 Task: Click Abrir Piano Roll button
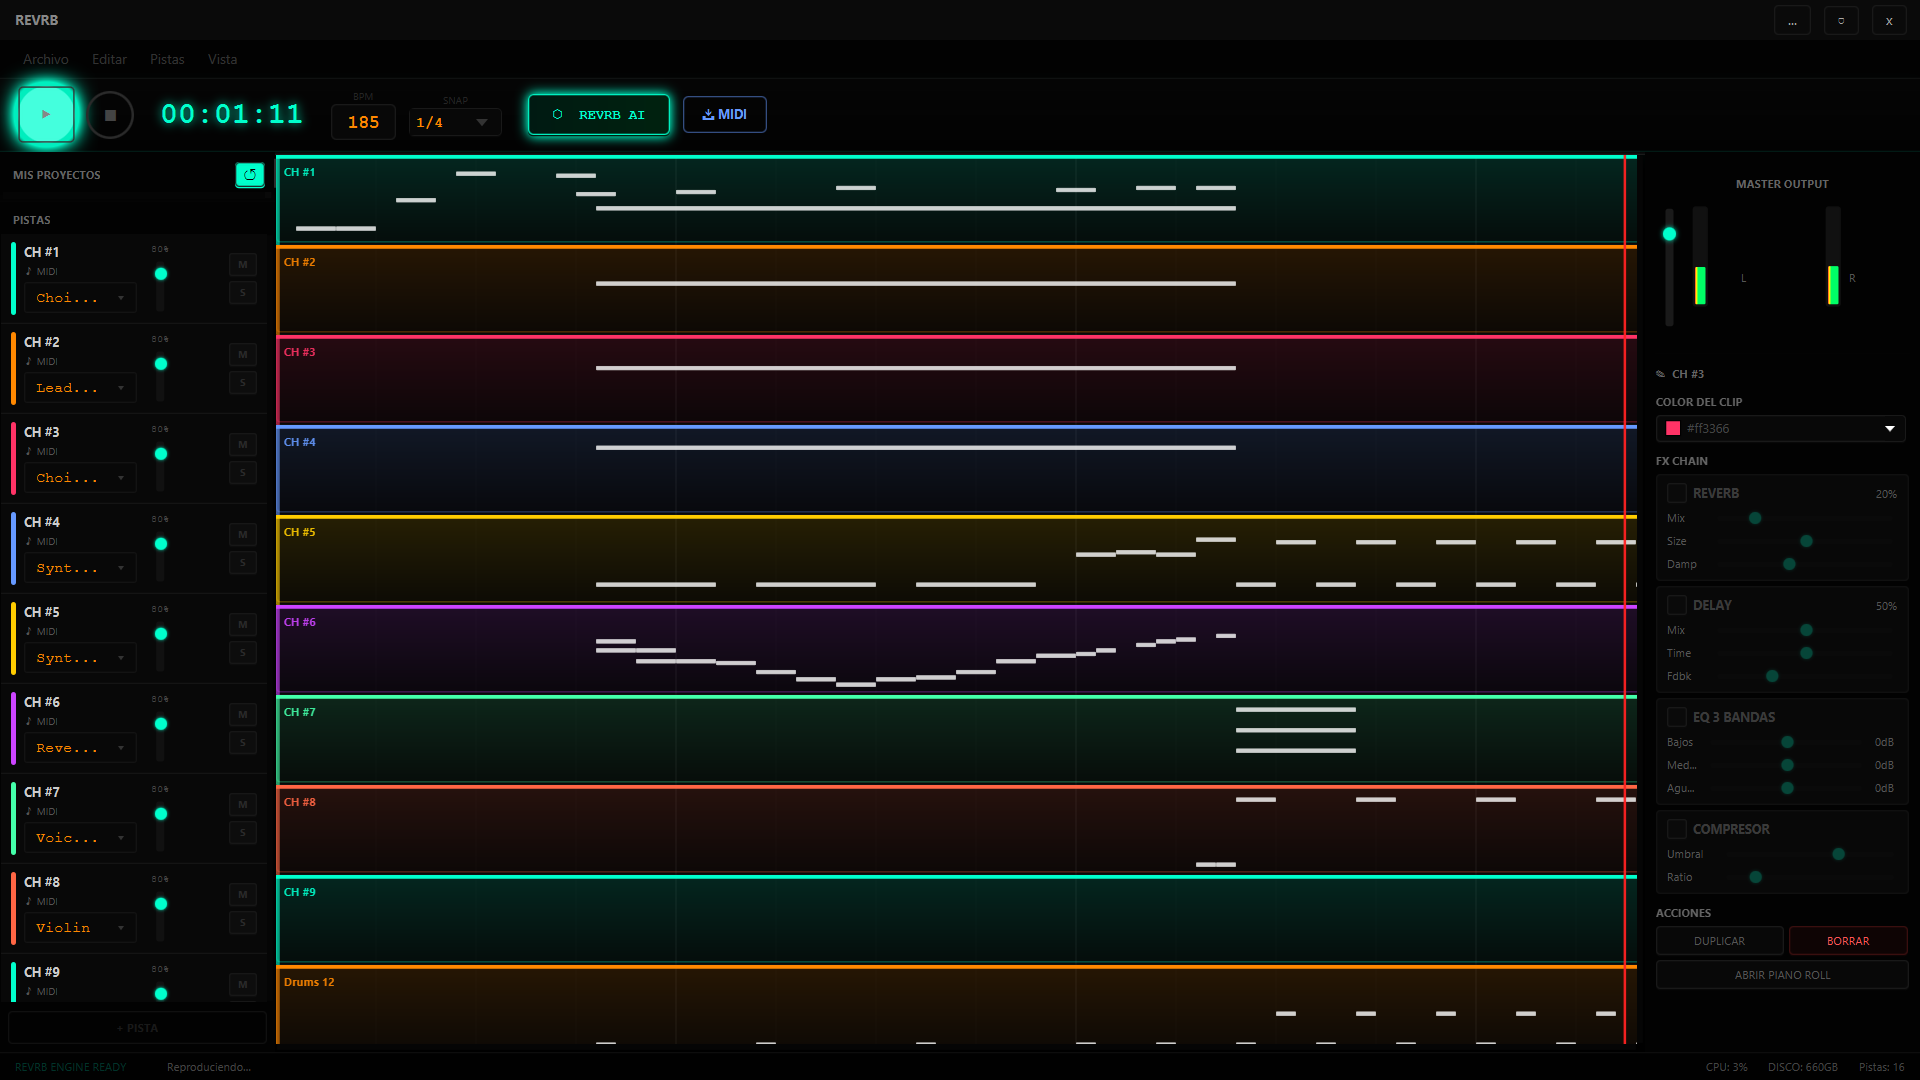coord(1782,975)
